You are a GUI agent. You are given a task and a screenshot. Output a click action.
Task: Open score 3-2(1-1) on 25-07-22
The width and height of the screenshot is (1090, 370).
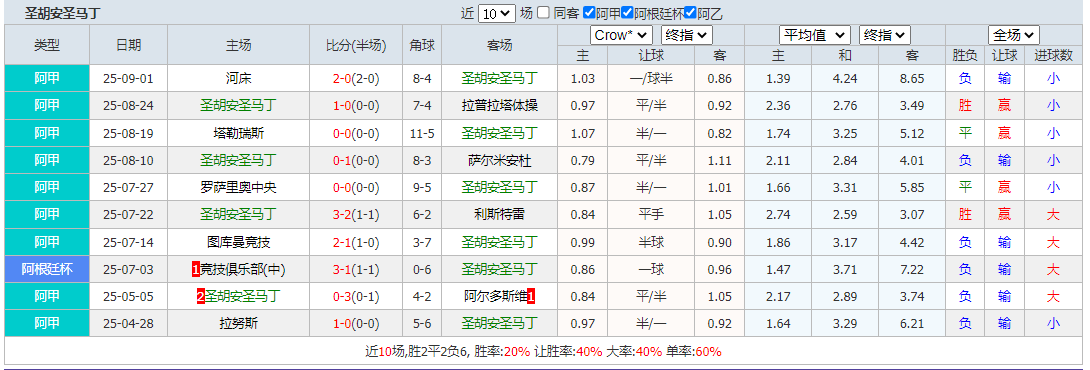356,215
